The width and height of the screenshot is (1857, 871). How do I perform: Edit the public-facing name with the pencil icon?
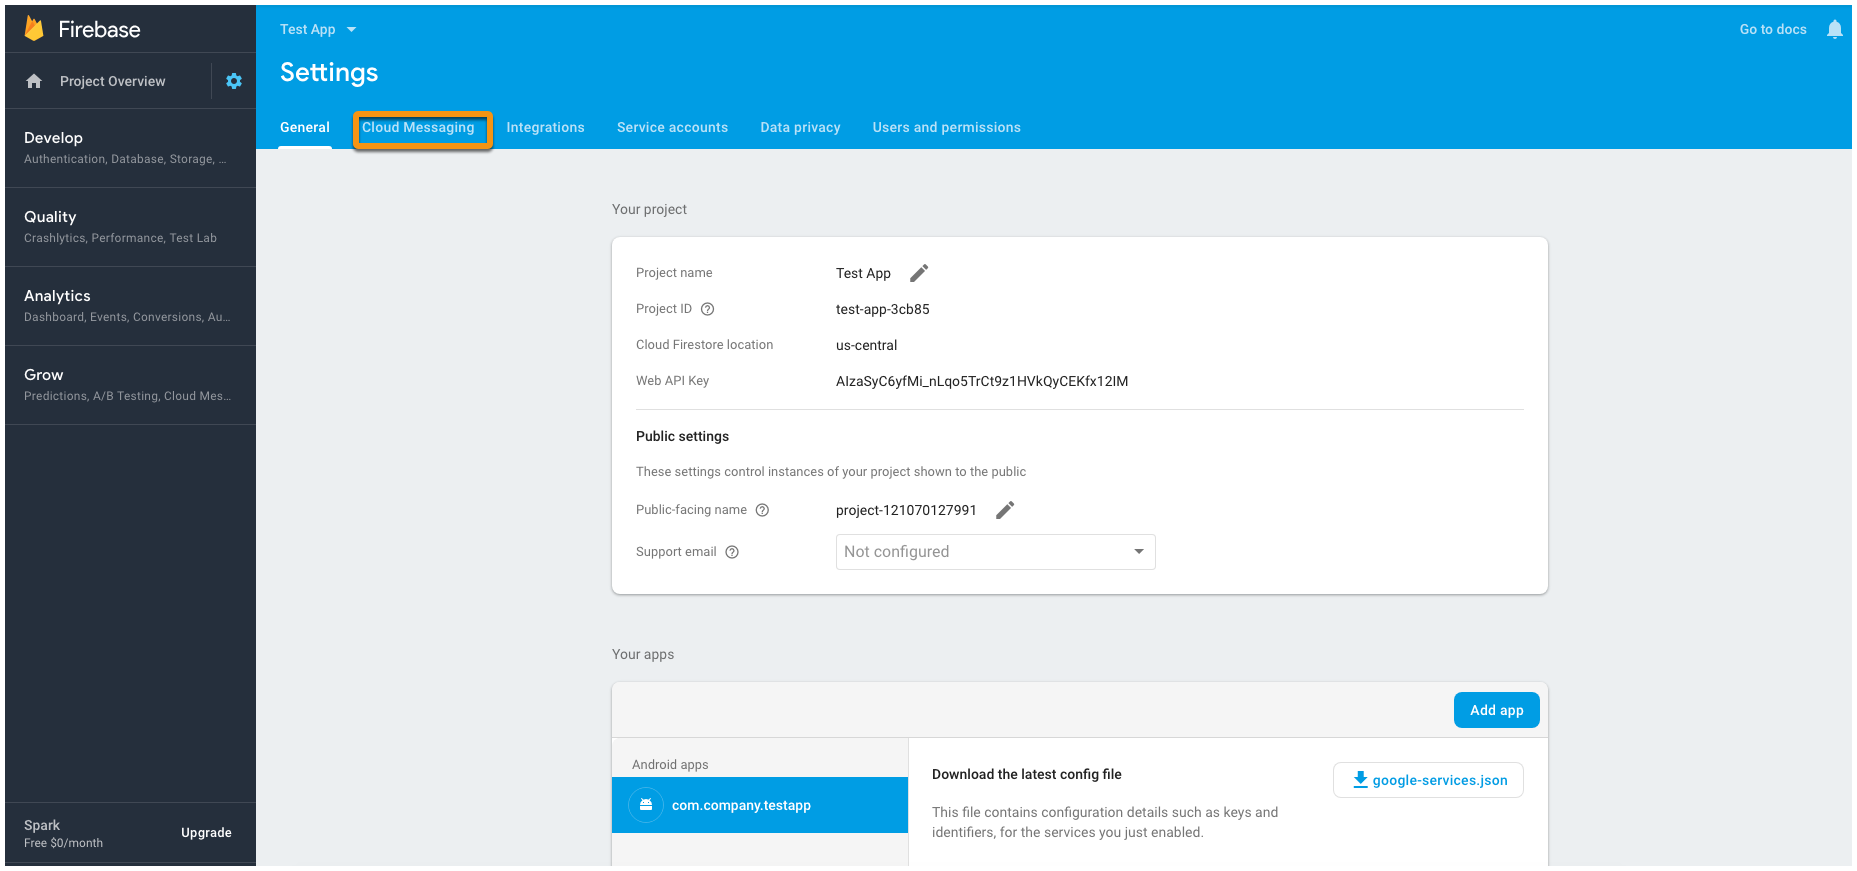(x=1005, y=510)
